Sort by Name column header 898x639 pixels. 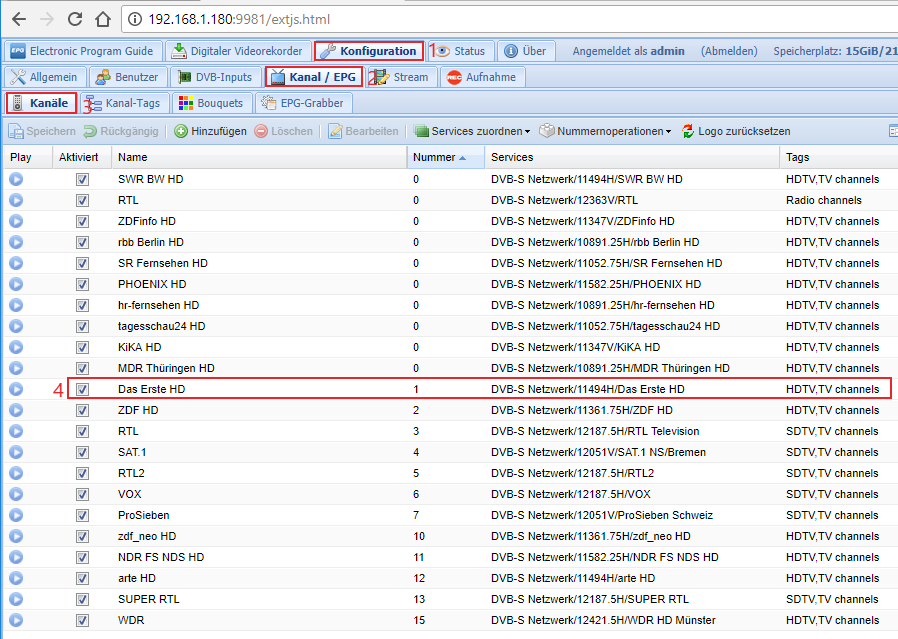[259, 157]
